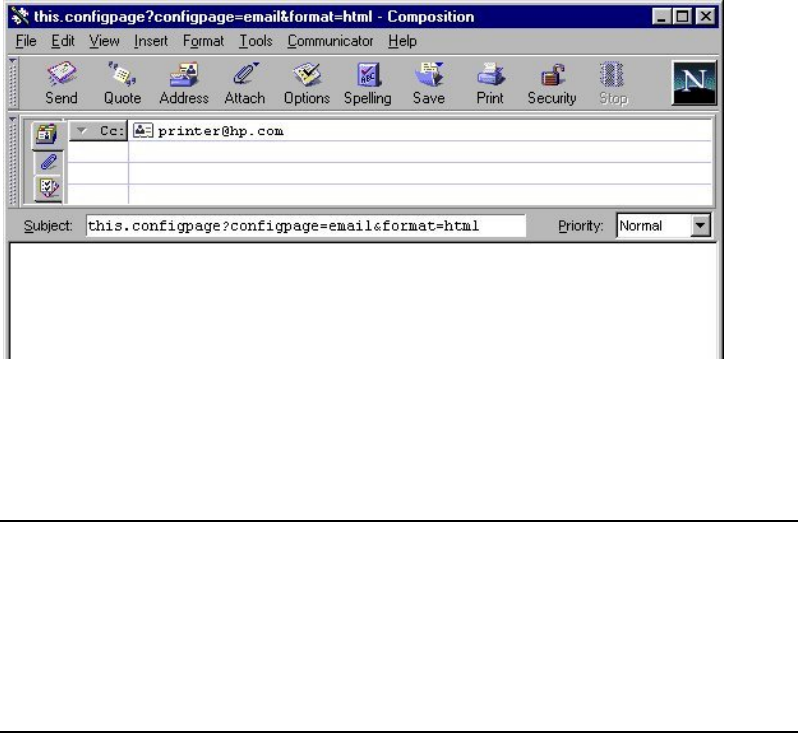Maximize the Composition window
Viewport: 798px width, 733px height.
point(682,17)
